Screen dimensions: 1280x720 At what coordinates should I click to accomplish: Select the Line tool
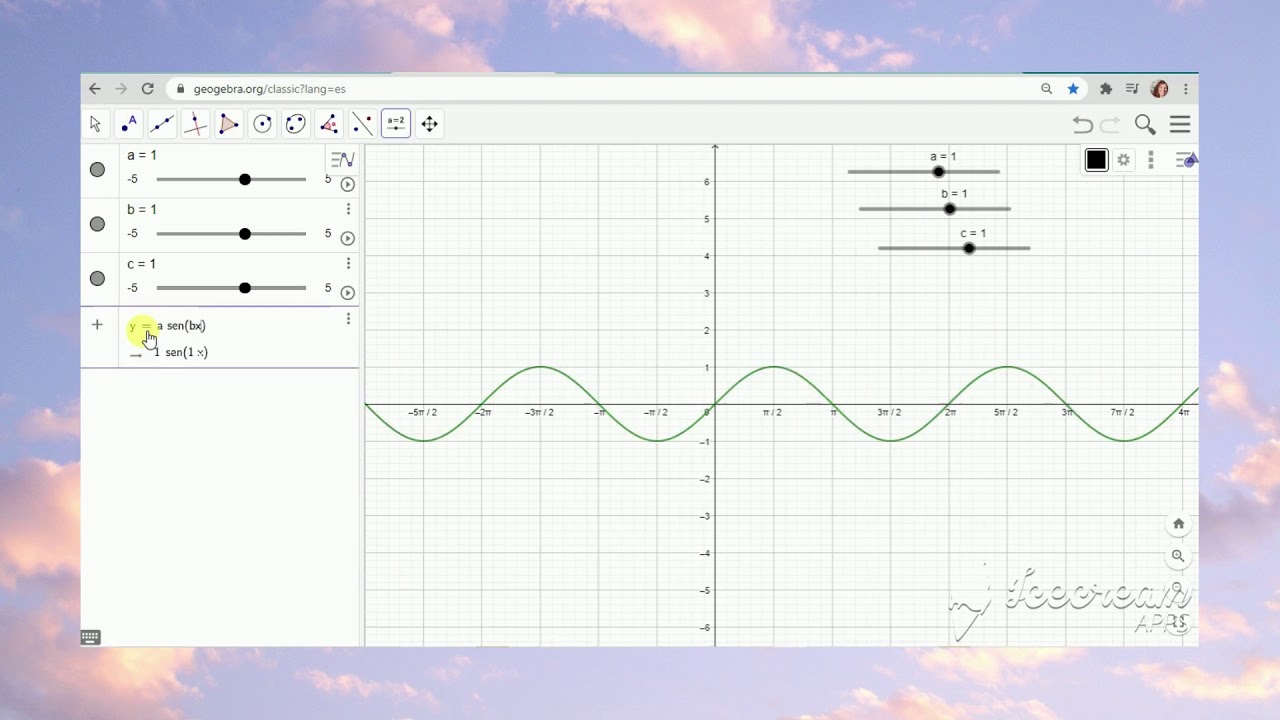coord(162,124)
